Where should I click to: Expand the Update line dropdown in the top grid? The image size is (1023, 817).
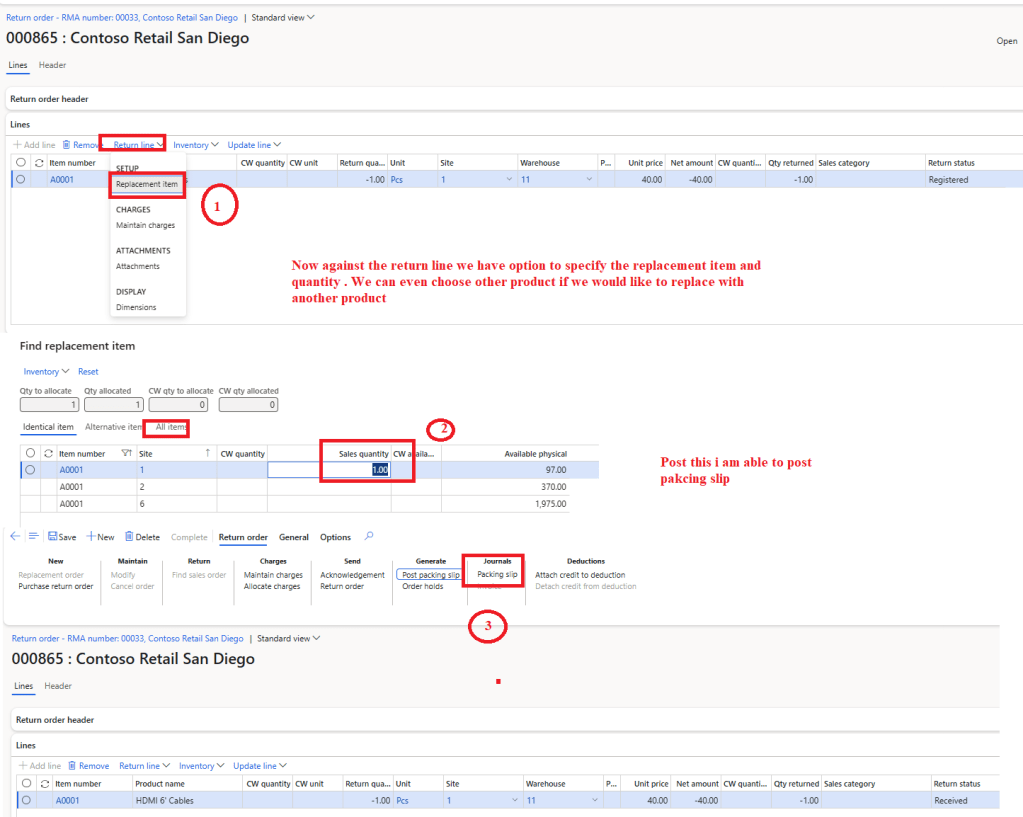tap(254, 145)
